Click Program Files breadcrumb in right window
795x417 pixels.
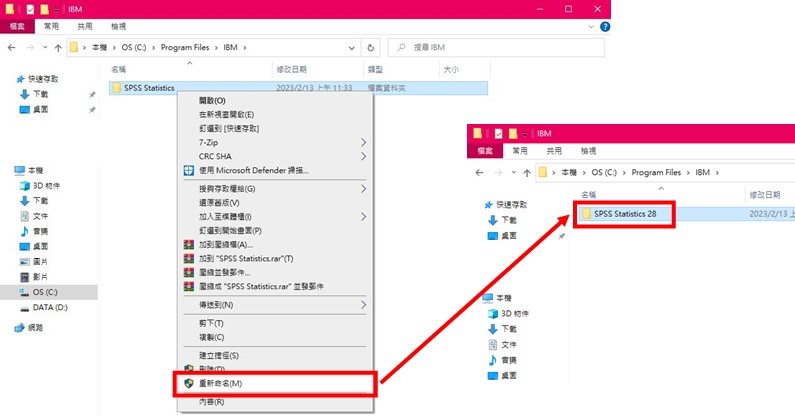[656, 172]
